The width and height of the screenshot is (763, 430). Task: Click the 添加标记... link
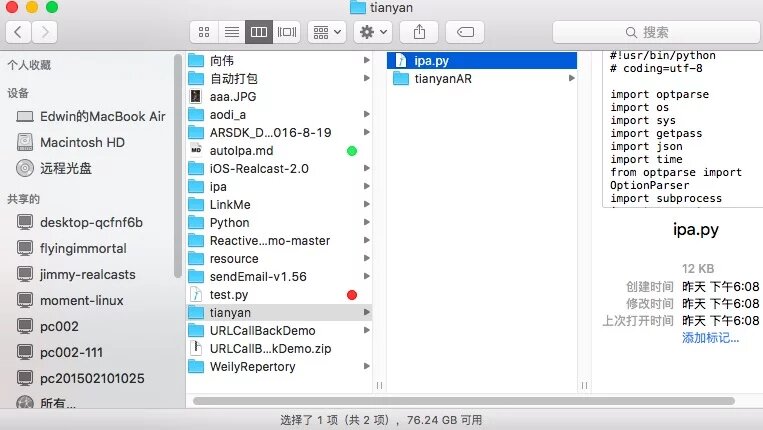coord(710,338)
